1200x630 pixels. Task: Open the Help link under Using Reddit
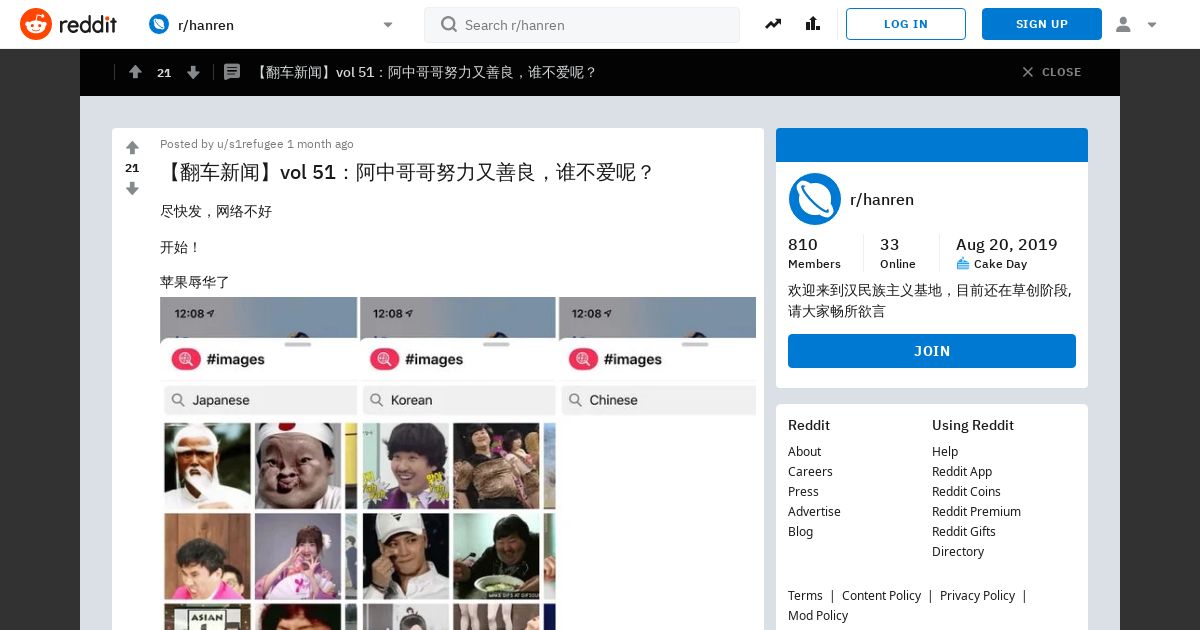[x=945, y=451]
